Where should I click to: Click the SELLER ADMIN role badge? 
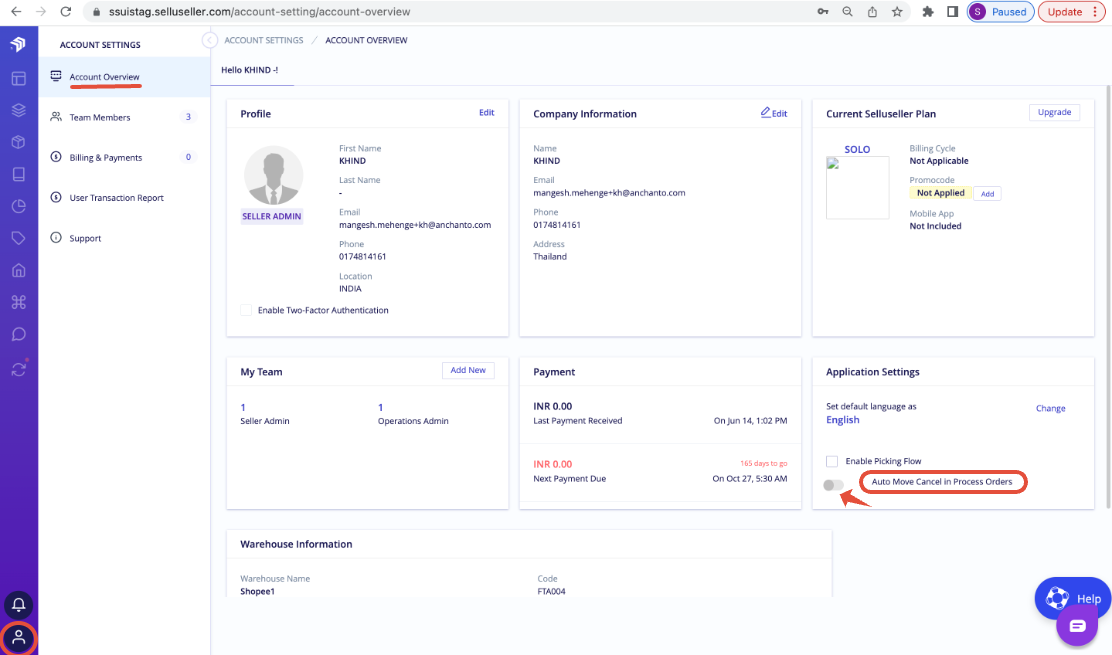point(272,216)
